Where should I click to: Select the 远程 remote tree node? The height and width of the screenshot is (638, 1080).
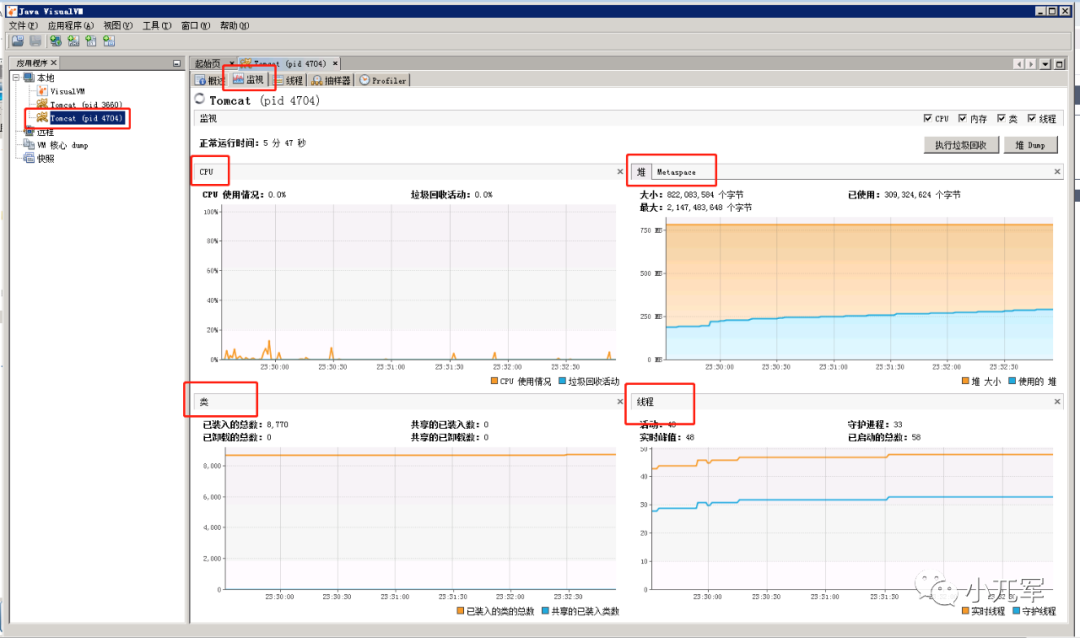pos(45,132)
